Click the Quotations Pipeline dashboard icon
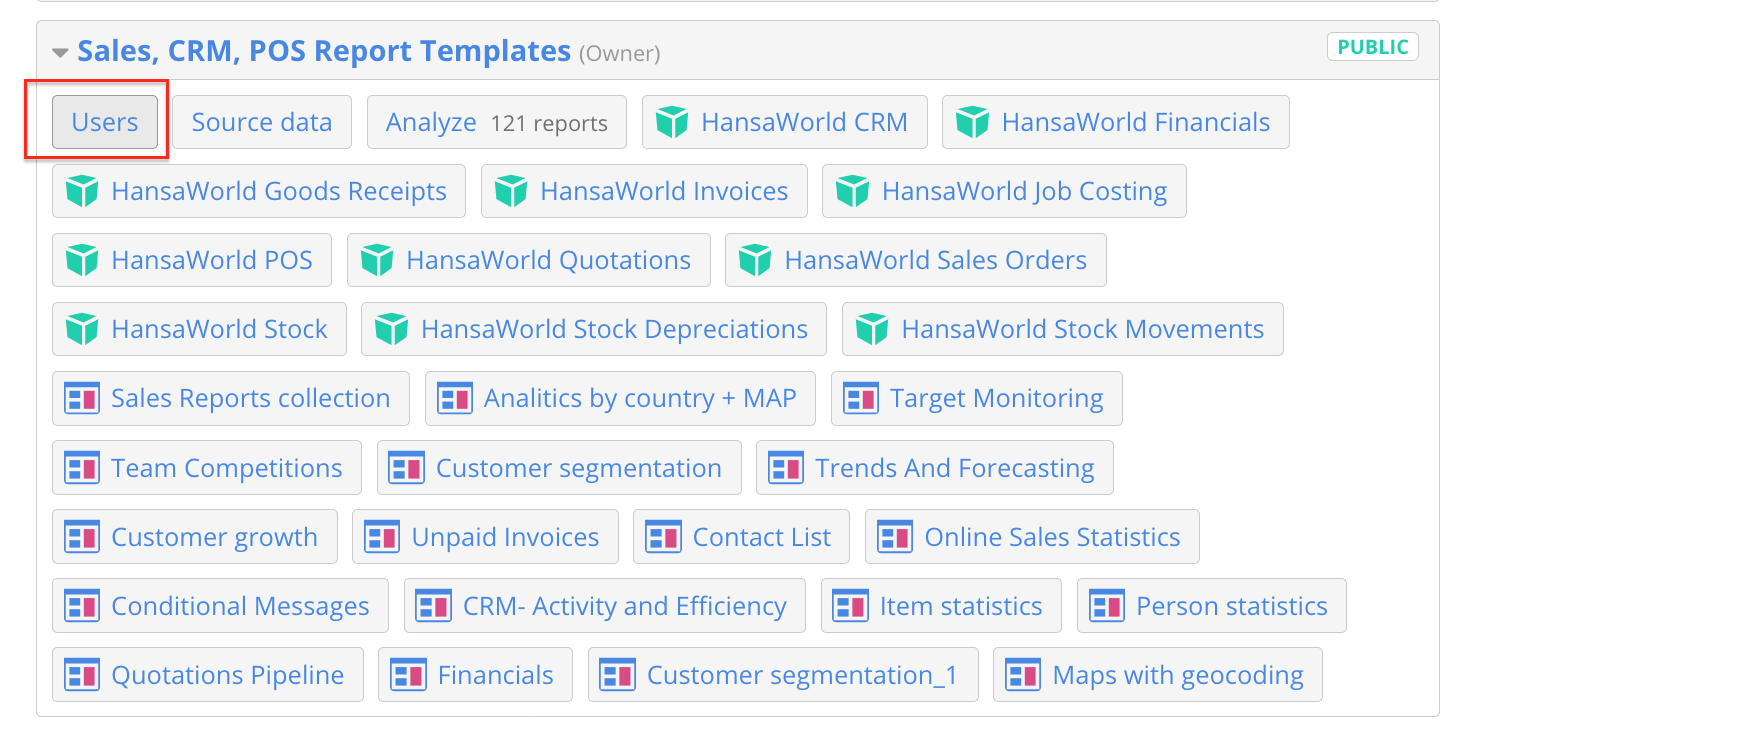This screenshot has width=1750, height=732. click(82, 675)
